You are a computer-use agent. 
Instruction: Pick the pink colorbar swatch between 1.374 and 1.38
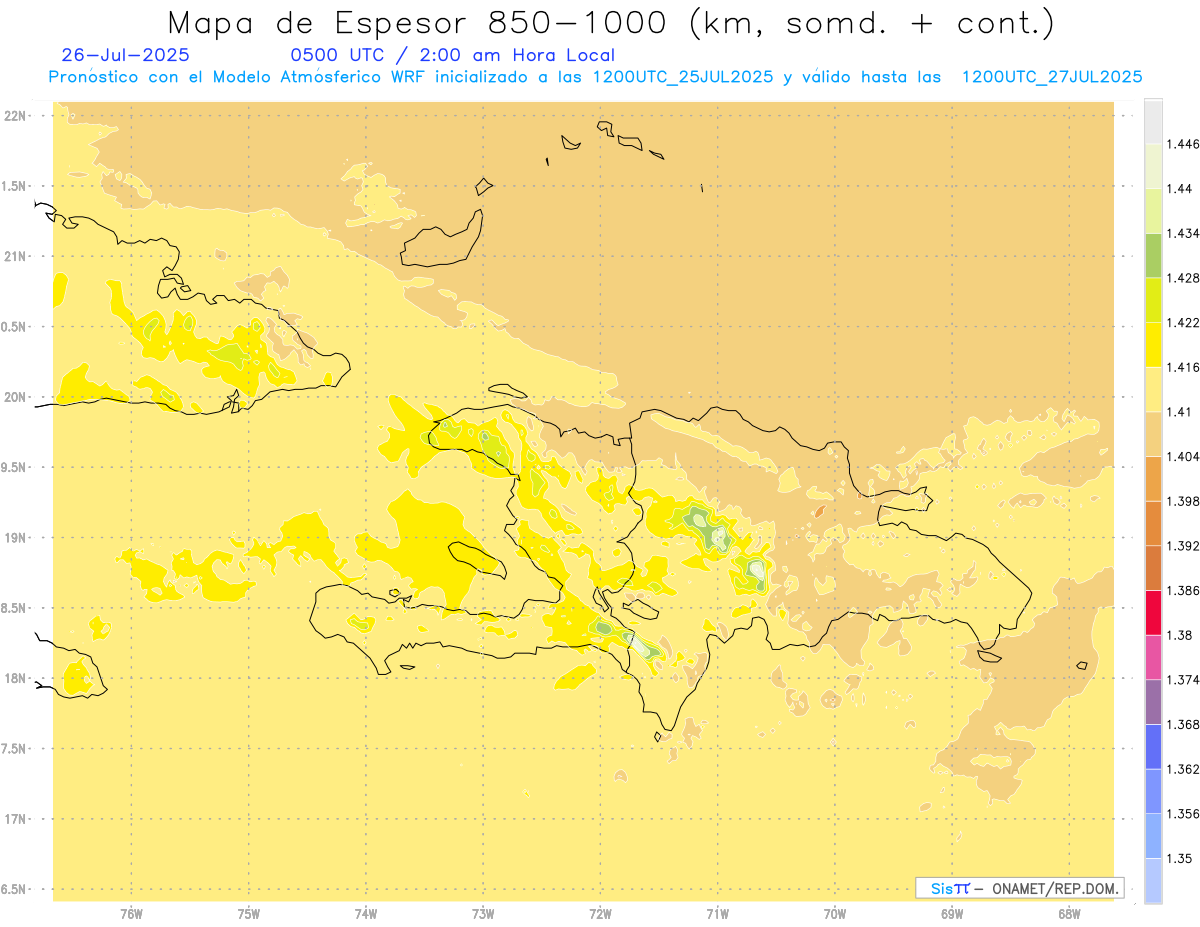(1153, 657)
